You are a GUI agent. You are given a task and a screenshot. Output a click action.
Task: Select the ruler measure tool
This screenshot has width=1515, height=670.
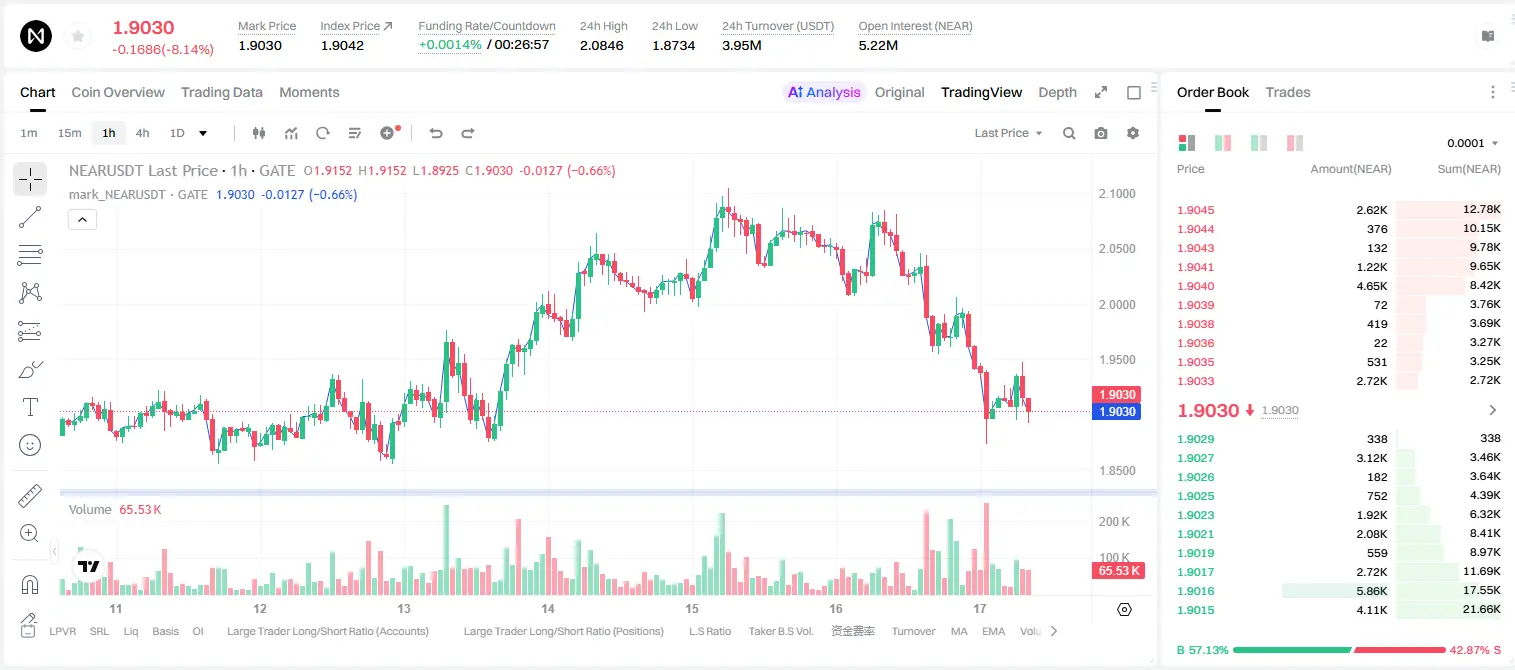(x=30, y=496)
